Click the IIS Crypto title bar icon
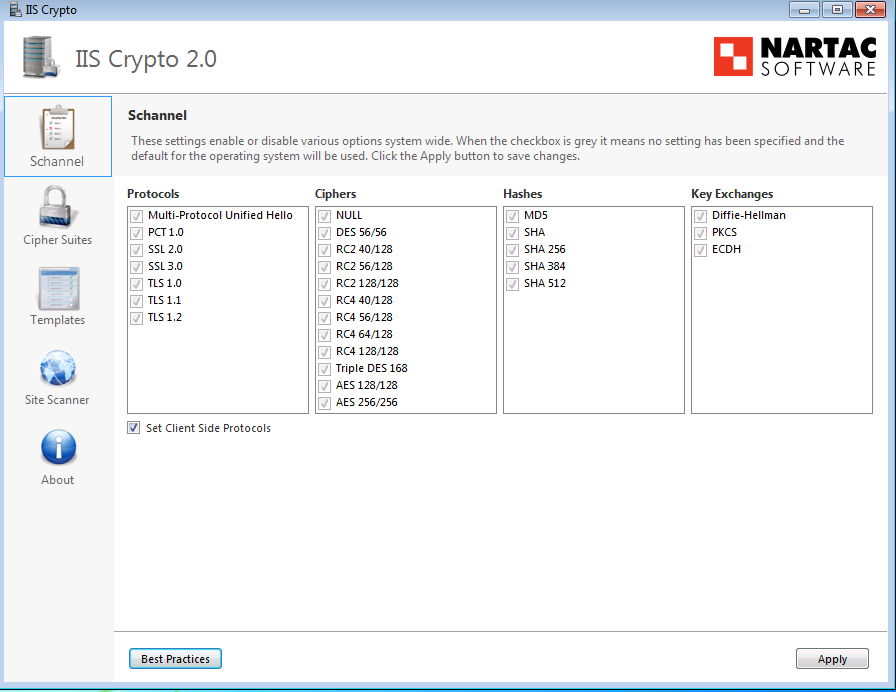The height and width of the screenshot is (692, 896). click(15, 9)
